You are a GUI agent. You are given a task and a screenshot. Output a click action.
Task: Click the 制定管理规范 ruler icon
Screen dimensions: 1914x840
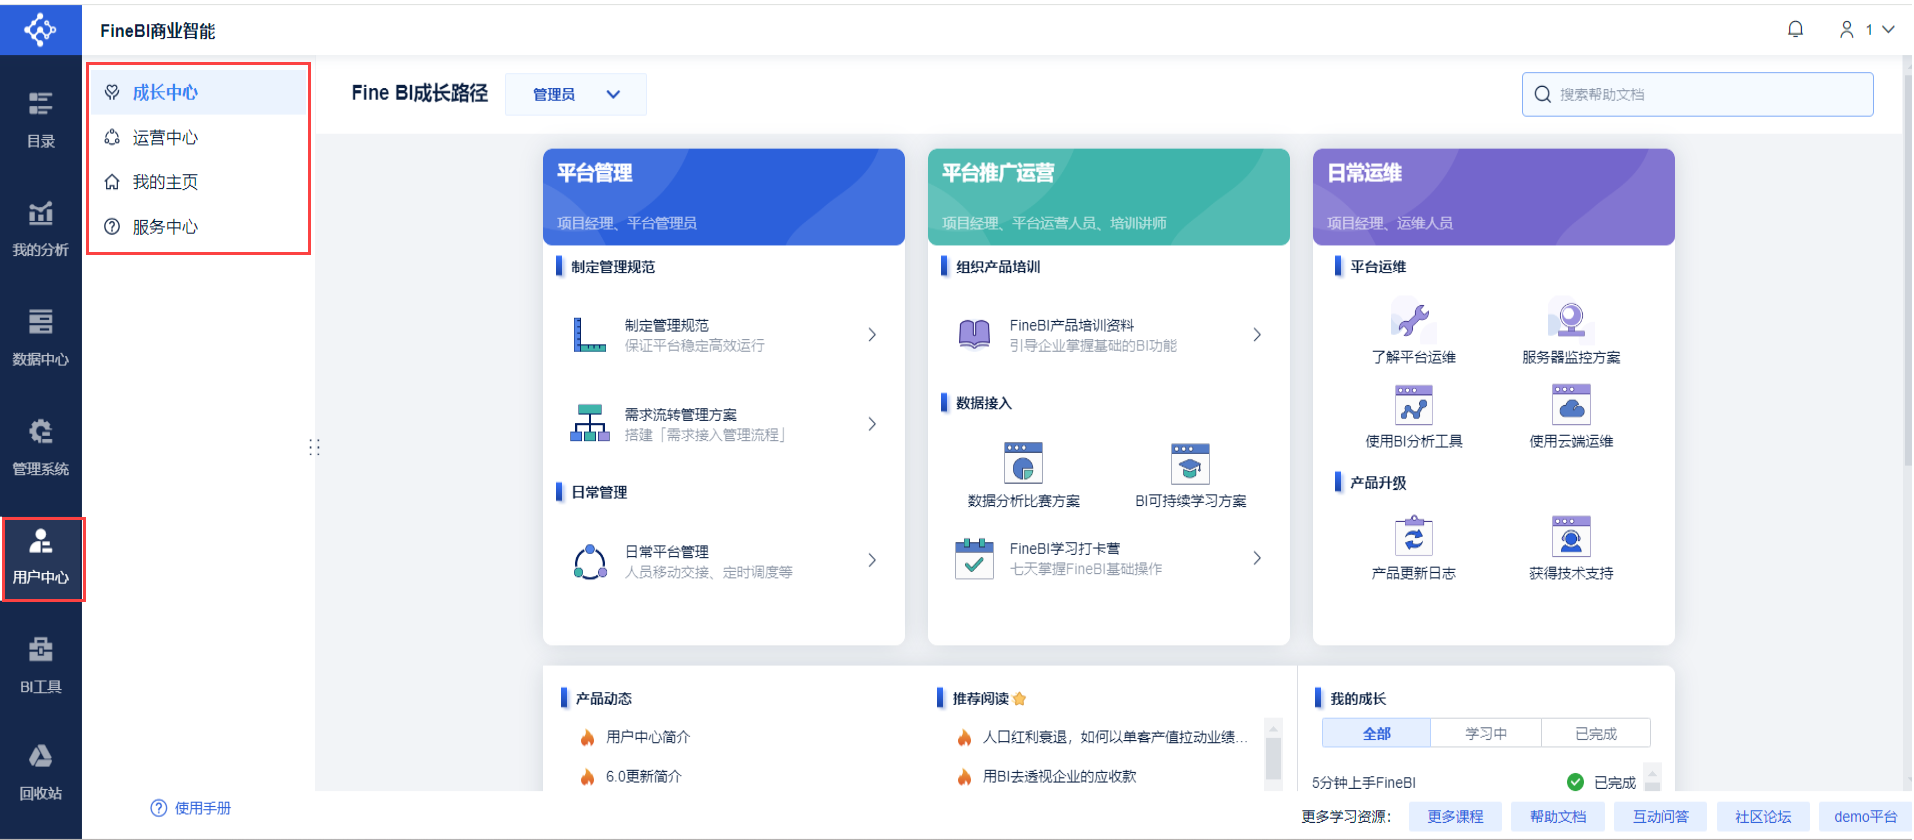point(590,335)
